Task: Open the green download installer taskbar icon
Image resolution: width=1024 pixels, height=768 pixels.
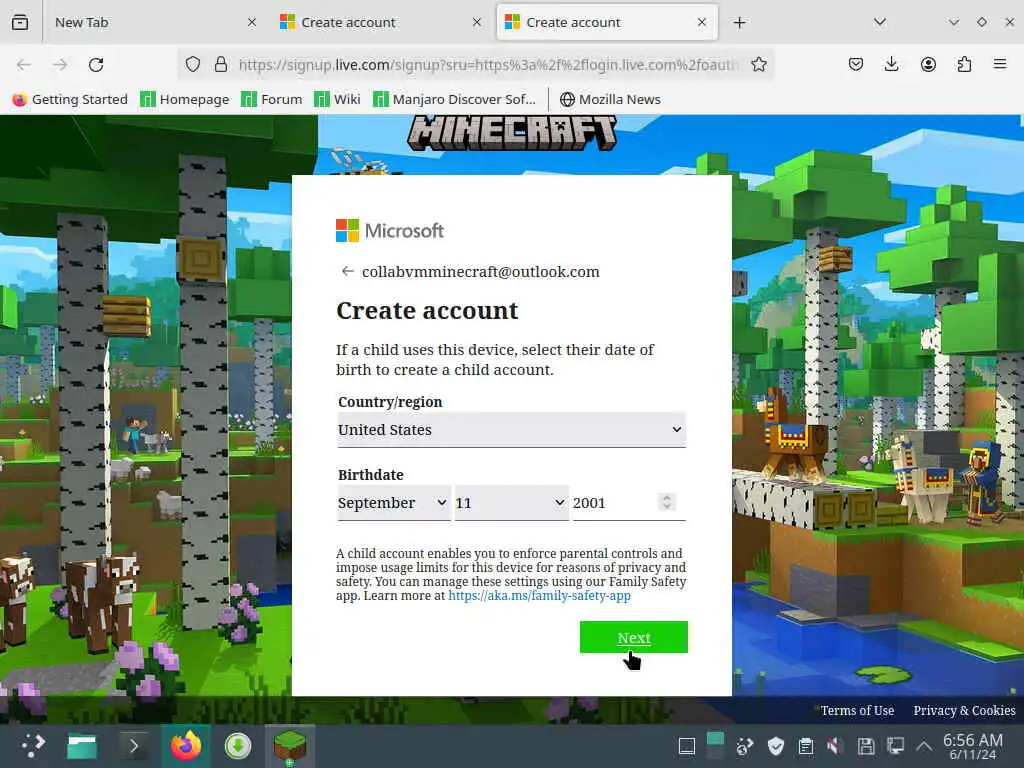Action: [238, 746]
